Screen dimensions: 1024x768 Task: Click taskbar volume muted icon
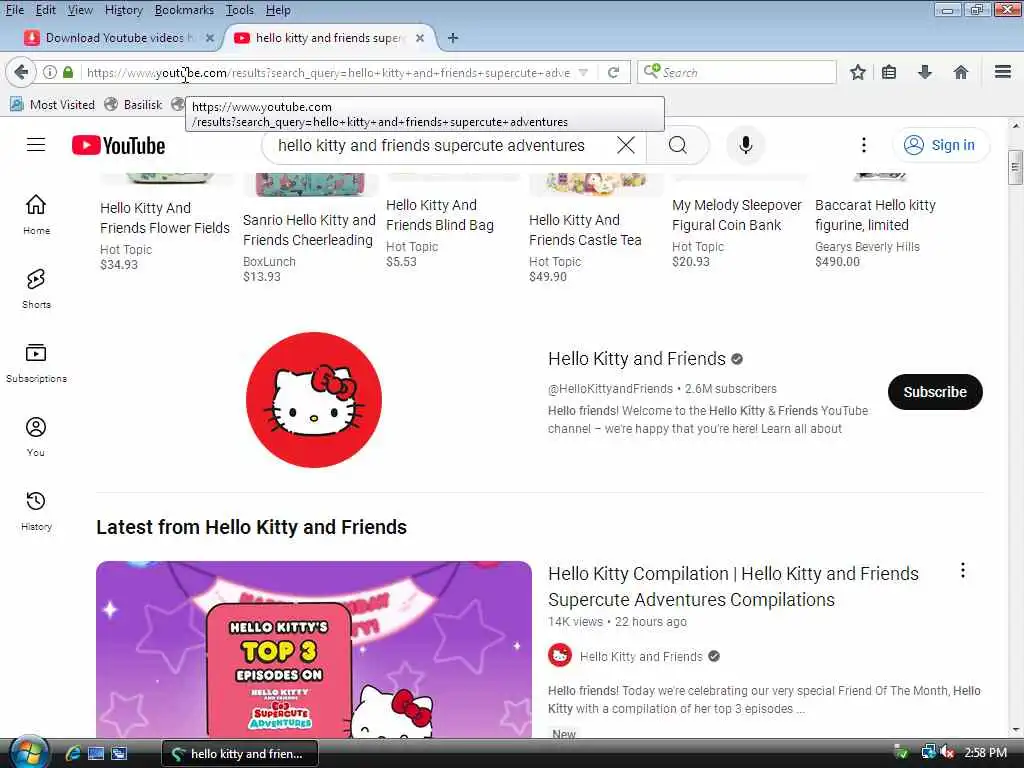(947, 753)
